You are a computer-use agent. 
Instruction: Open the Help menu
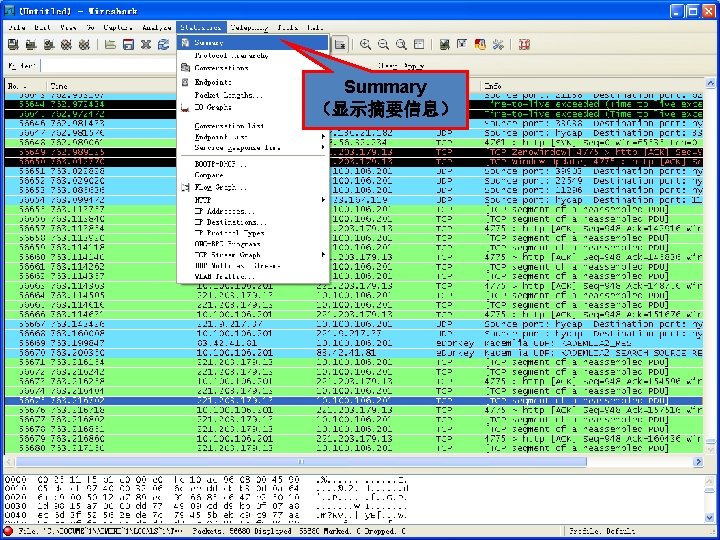(315, 28)
